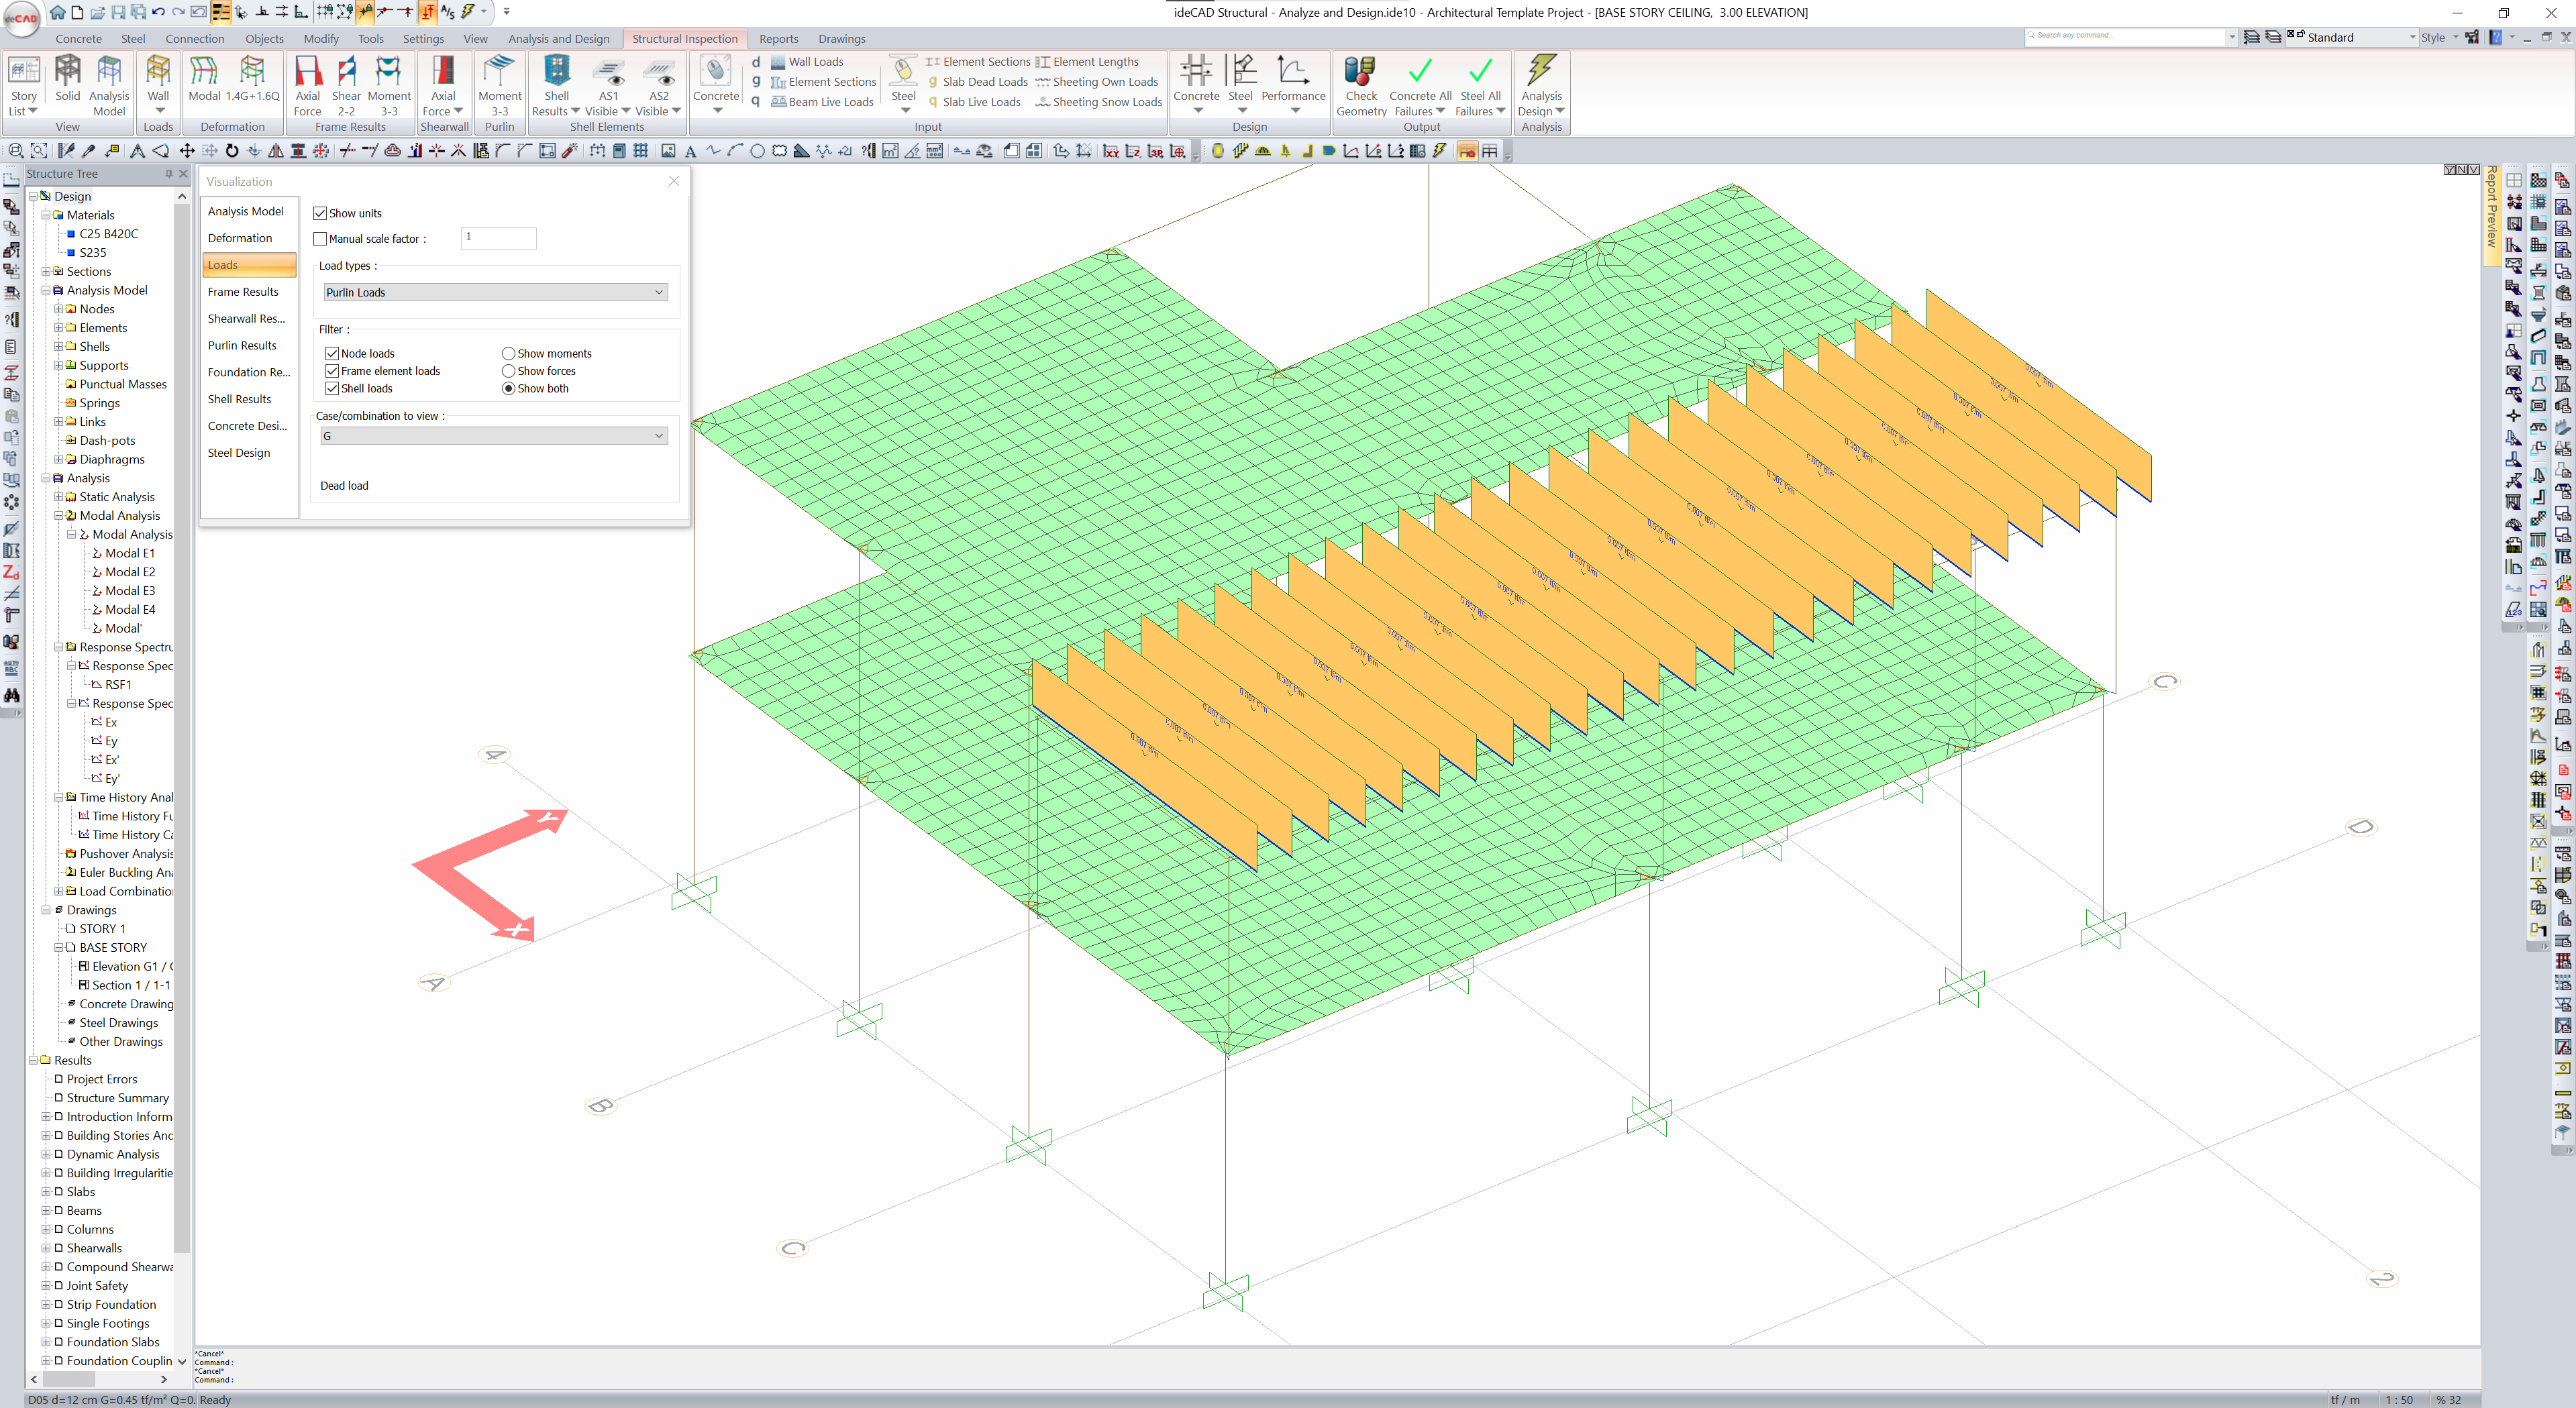The image size is (2576, 1408).
Task: Open the Analysis and Design tab
Action: point(558,39)
